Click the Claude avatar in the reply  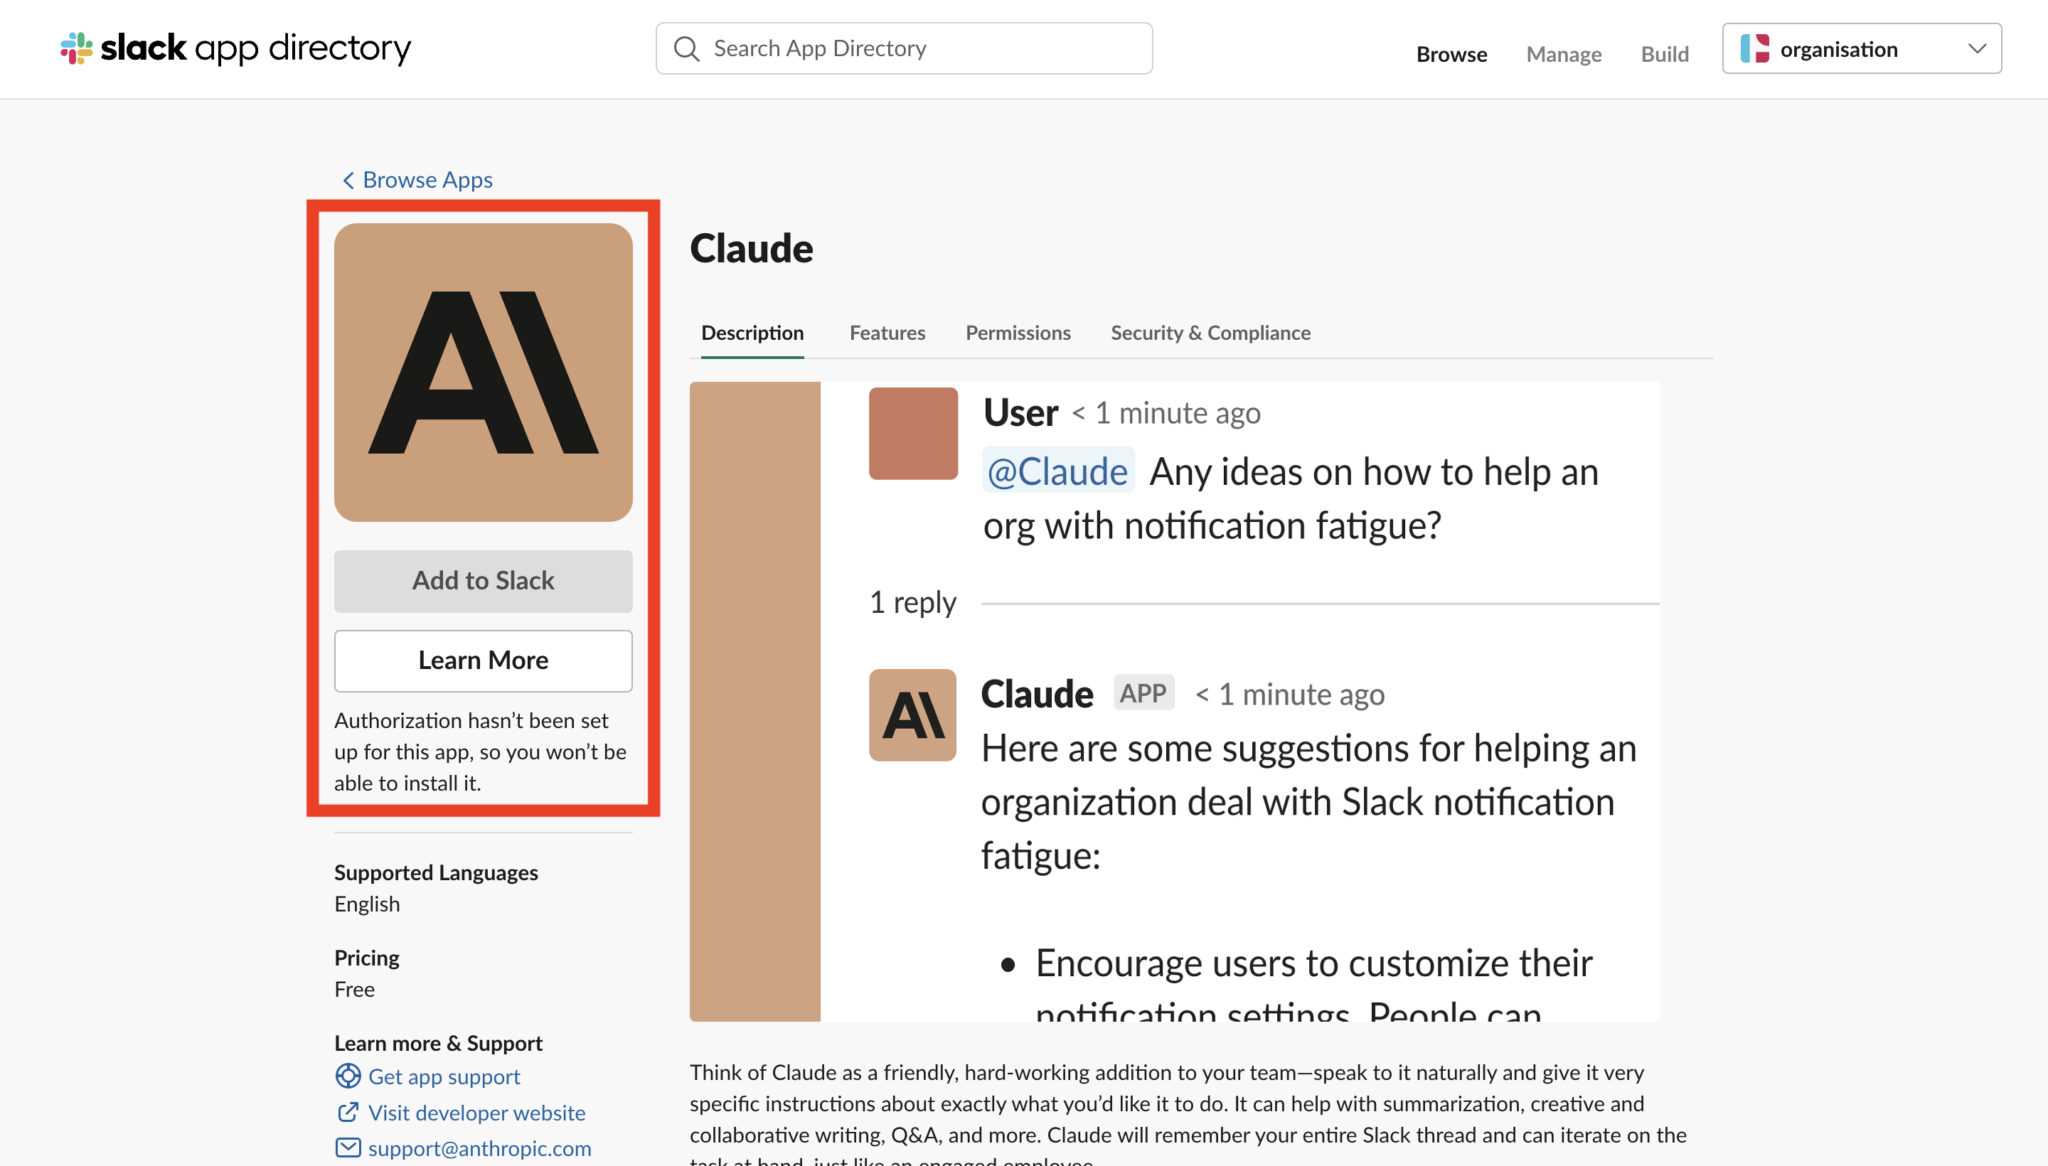[x=912, y=715]
